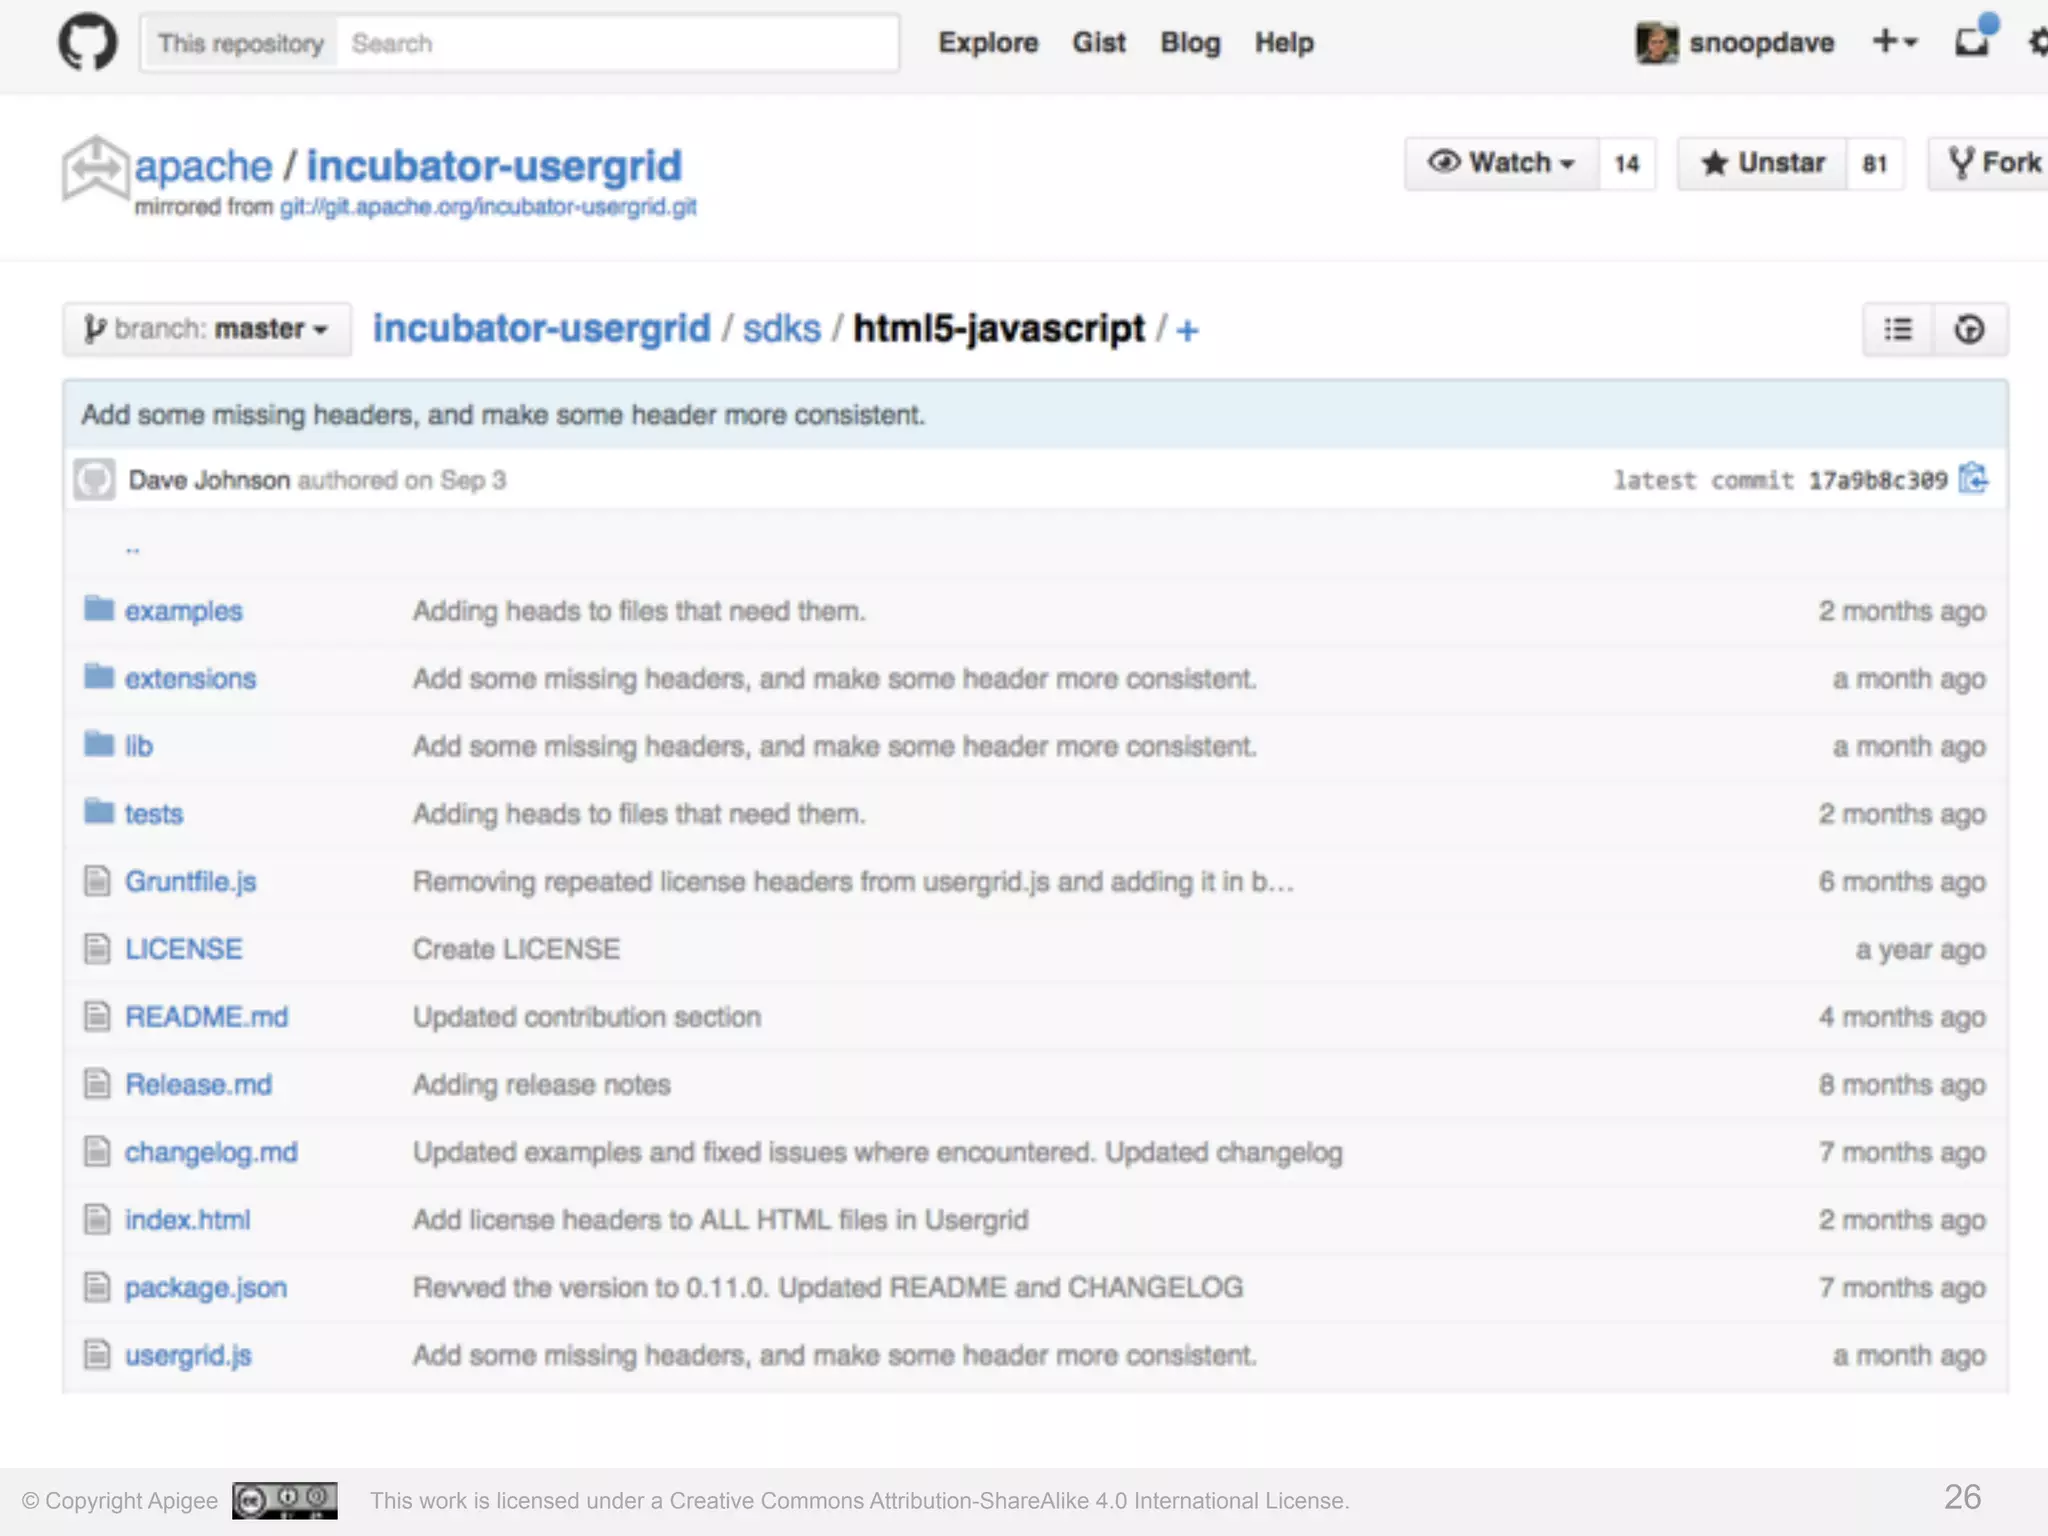View notifications inbox icon
Viewport: 2048px width, 1536px height.
[1975, 38]
